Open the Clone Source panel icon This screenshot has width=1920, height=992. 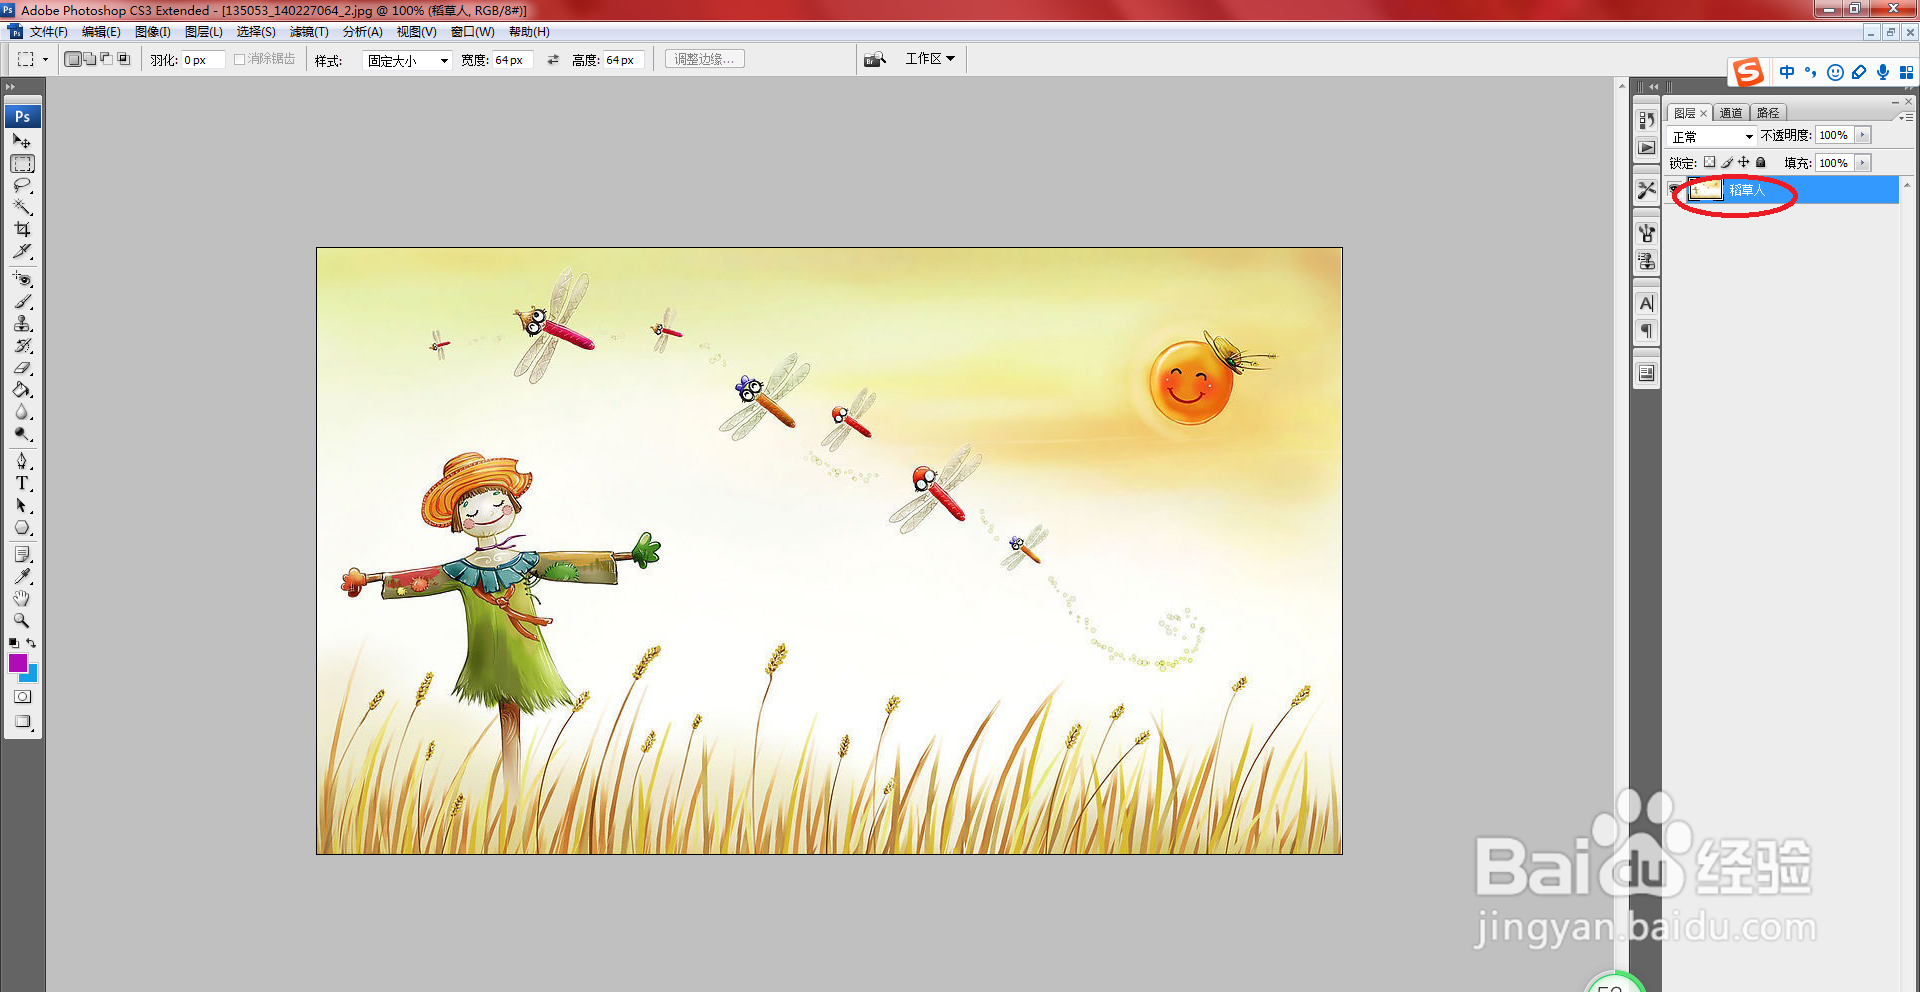[1646, 261]
